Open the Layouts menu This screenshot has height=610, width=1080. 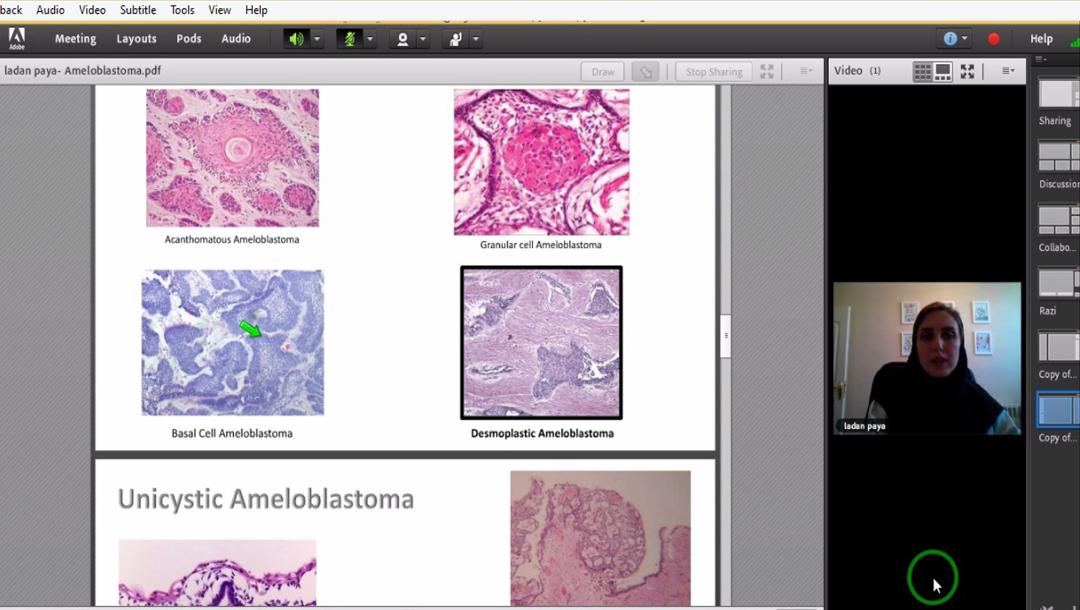coord(136,39)
